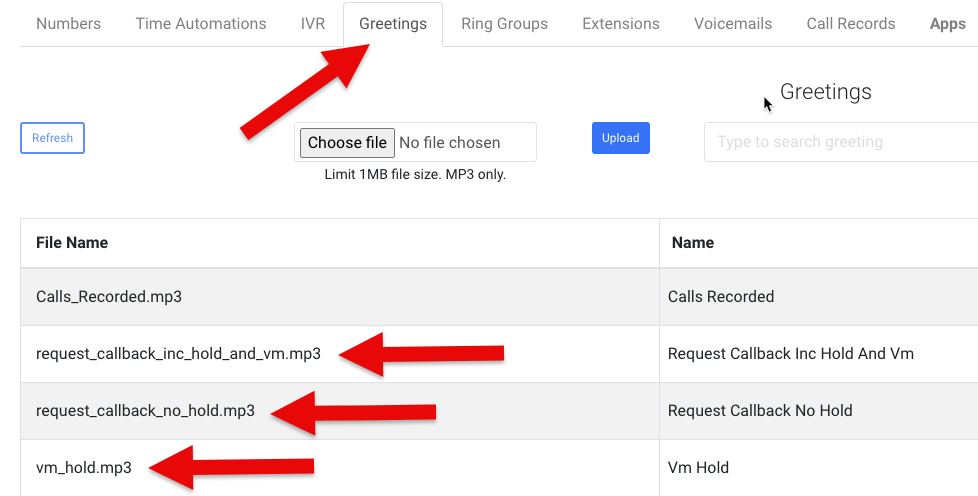978x496 pixels.
Task: Select the vm_hold.mp3 file entry
Action: pyautogui.click(x=84, y=467)
